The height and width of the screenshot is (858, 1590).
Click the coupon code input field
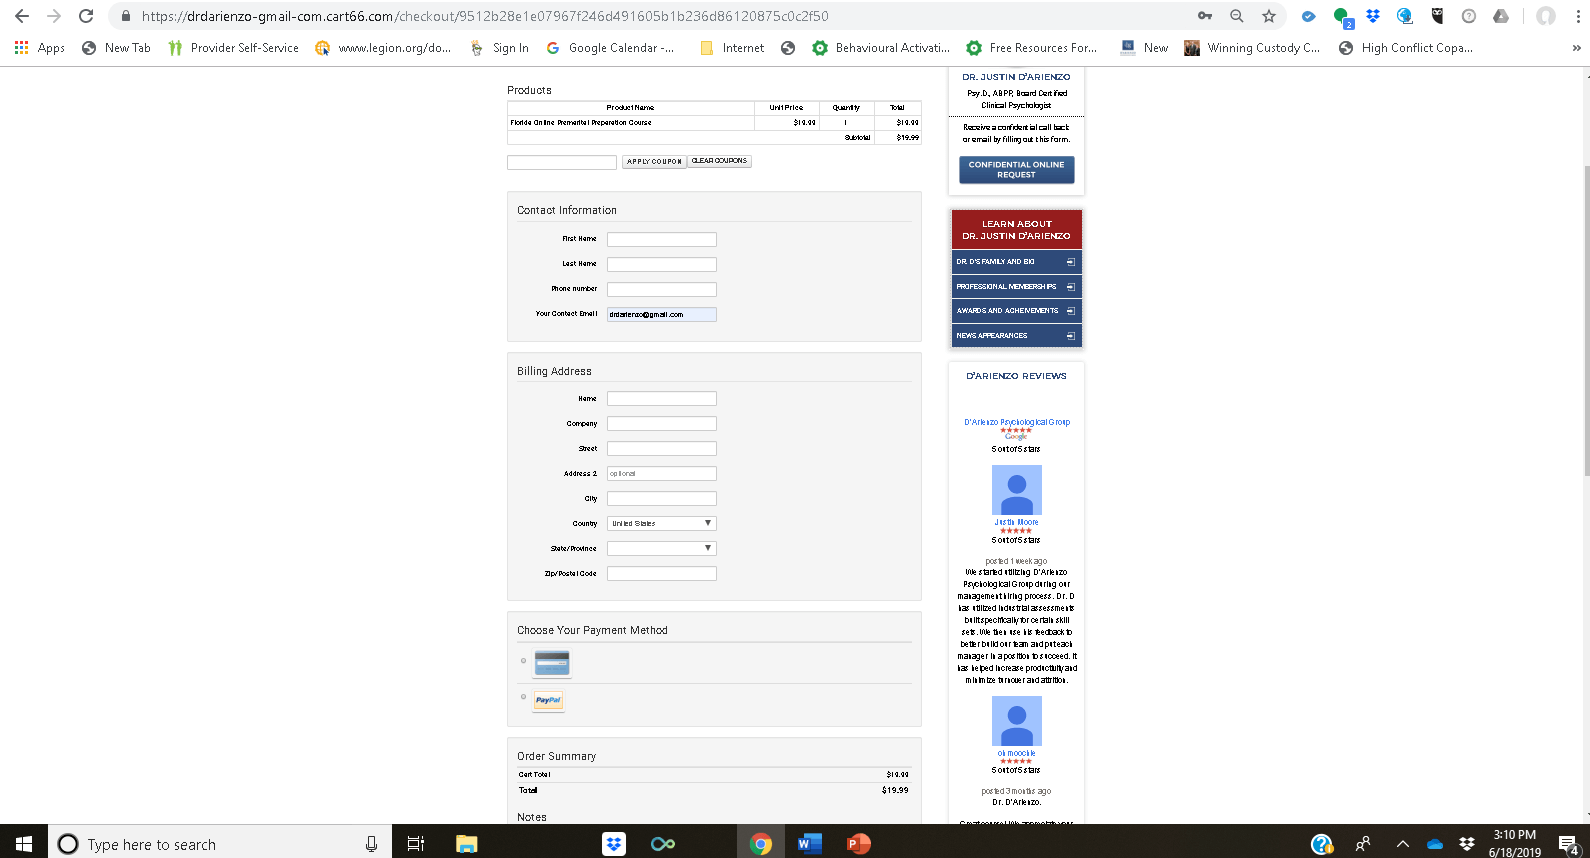click(562, 162)
